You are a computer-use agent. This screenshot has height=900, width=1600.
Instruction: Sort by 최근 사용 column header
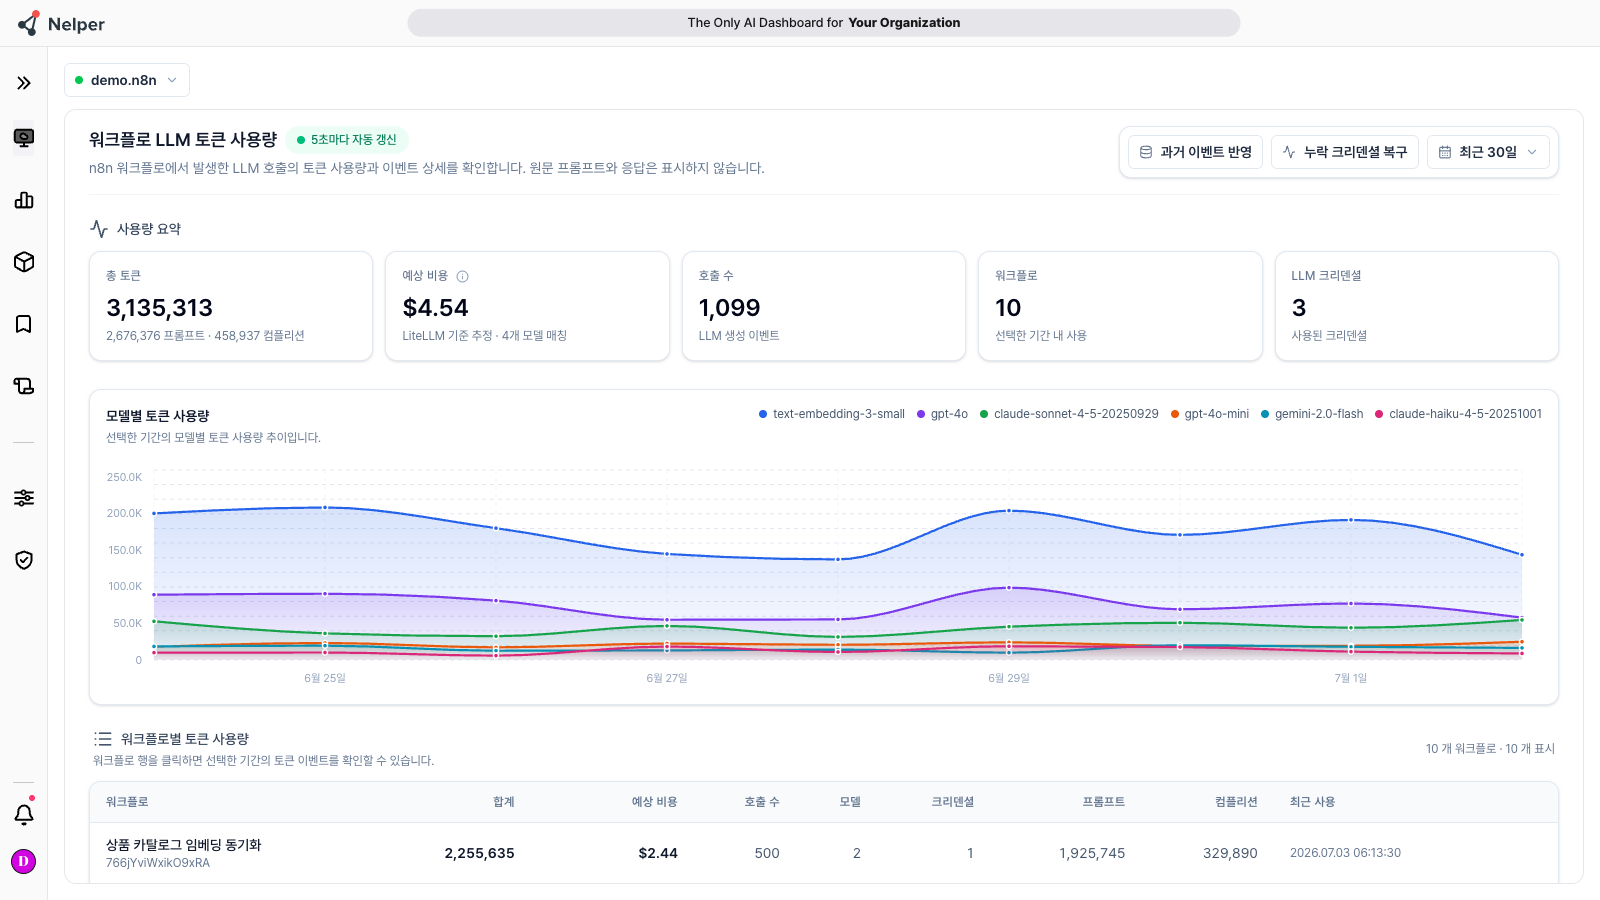coord(1312,802)
